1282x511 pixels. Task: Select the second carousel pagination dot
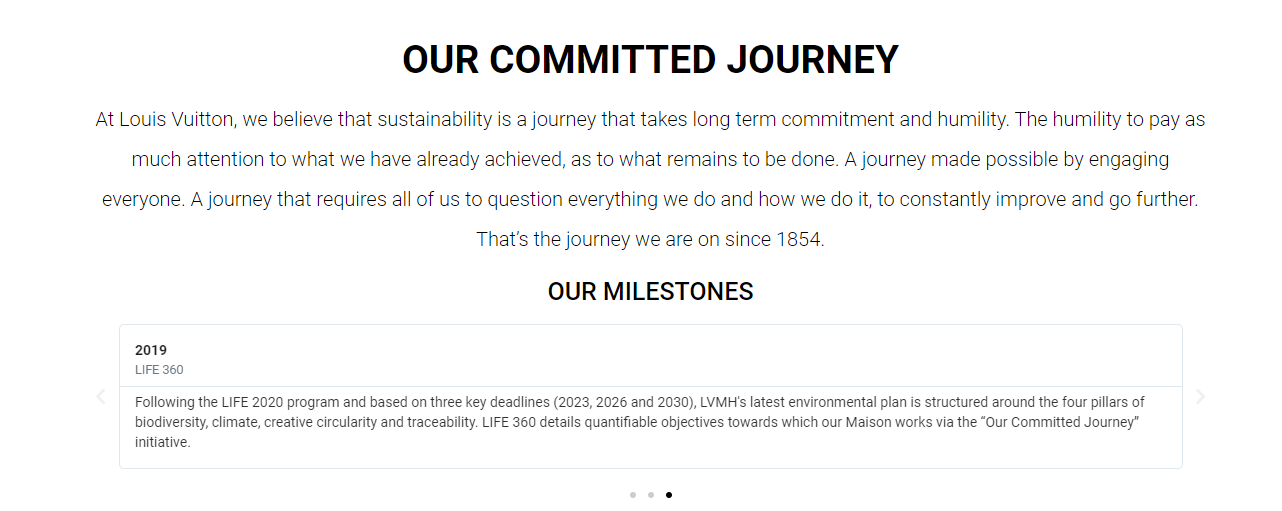pyautogui.click(x=651, y=495)
